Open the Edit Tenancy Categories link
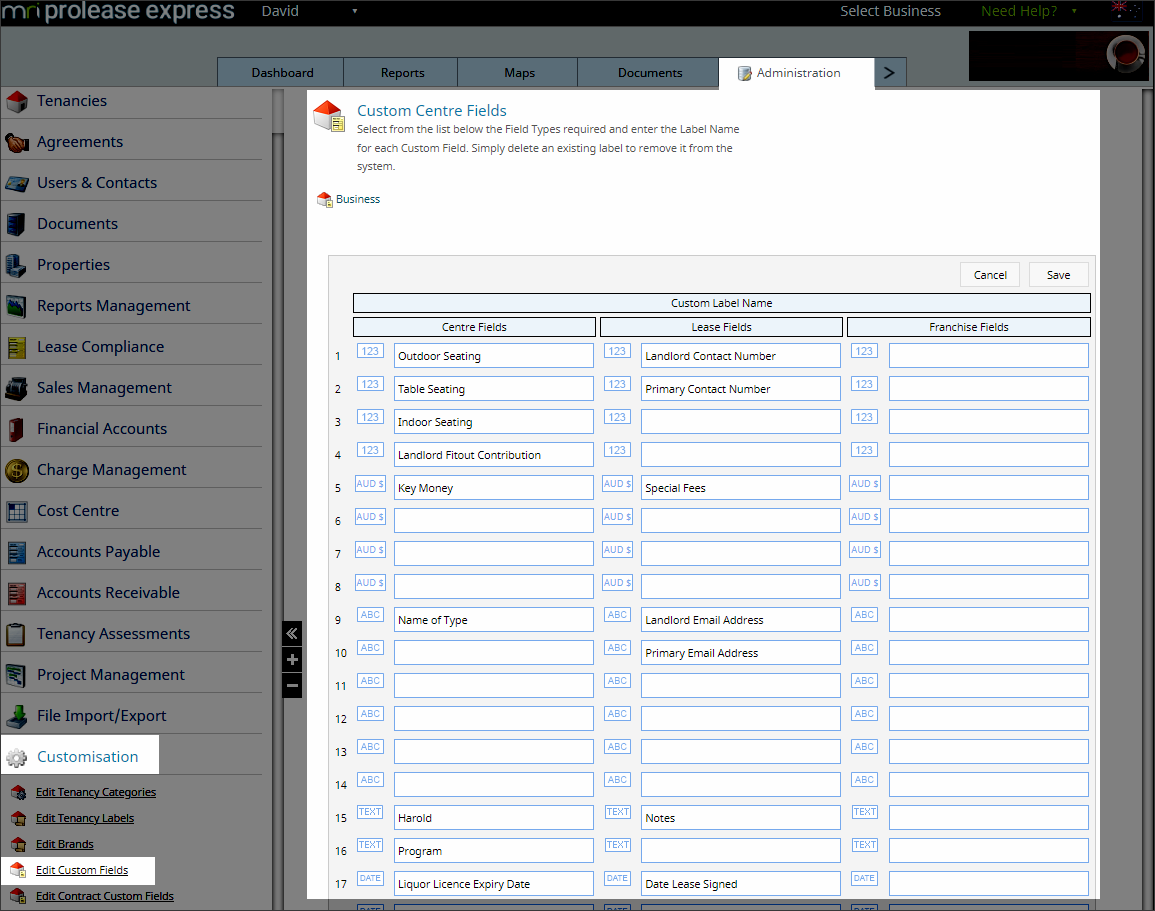The height and width of the screenshot is (911, 1155). pos(96,792)
